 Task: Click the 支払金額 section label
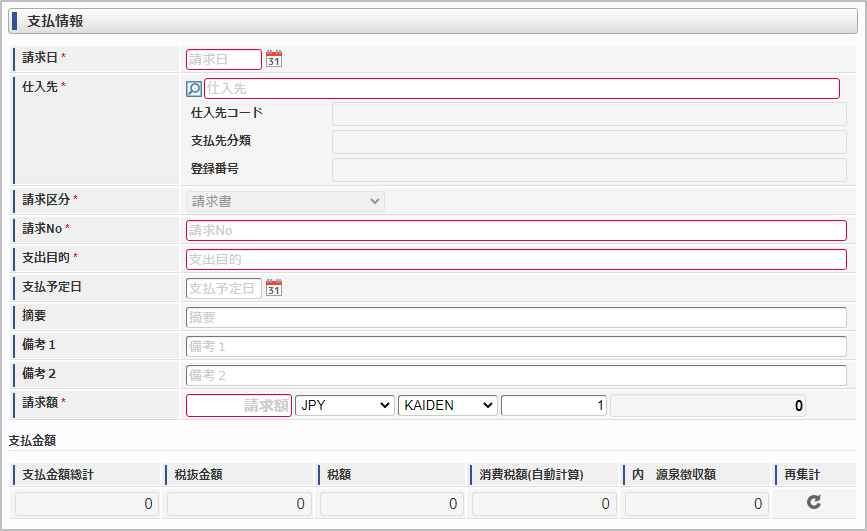32,441
